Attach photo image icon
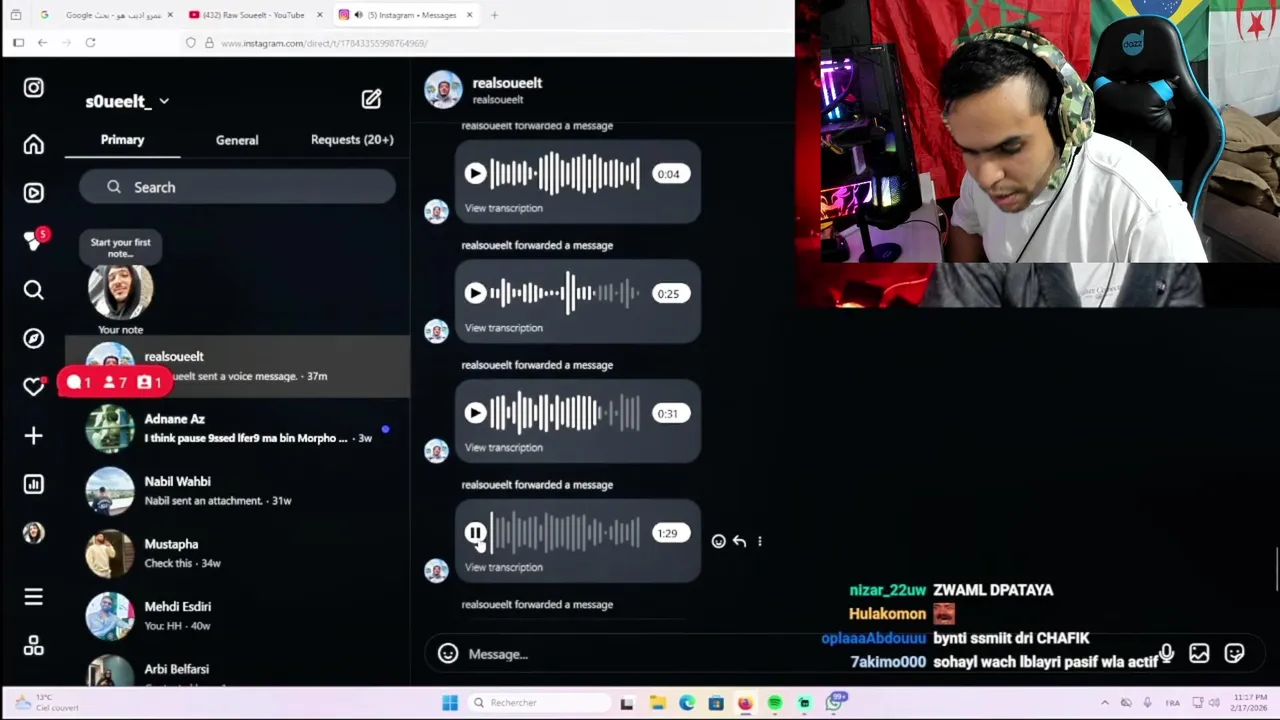This screenshot has height=720, width=1280. pos(1199,654)
